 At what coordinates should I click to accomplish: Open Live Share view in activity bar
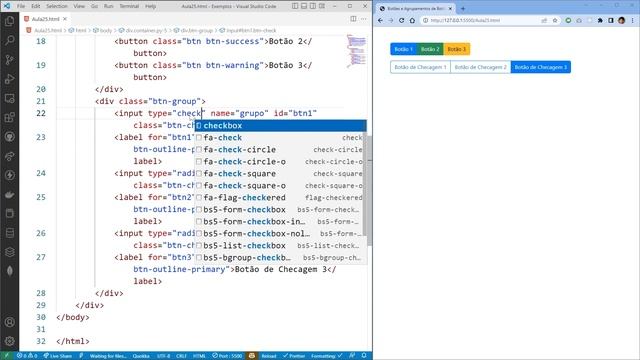click(9, 156)
